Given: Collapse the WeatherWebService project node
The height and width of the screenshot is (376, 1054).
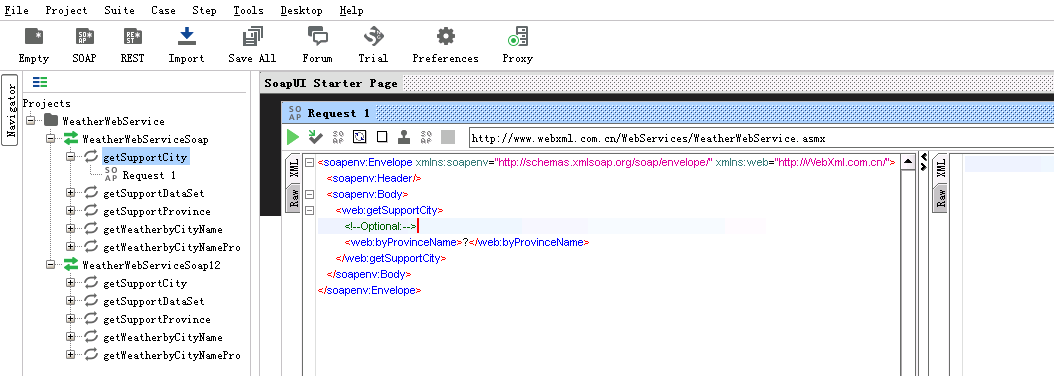Looking at the screenshot, I should tap(30, 121).
